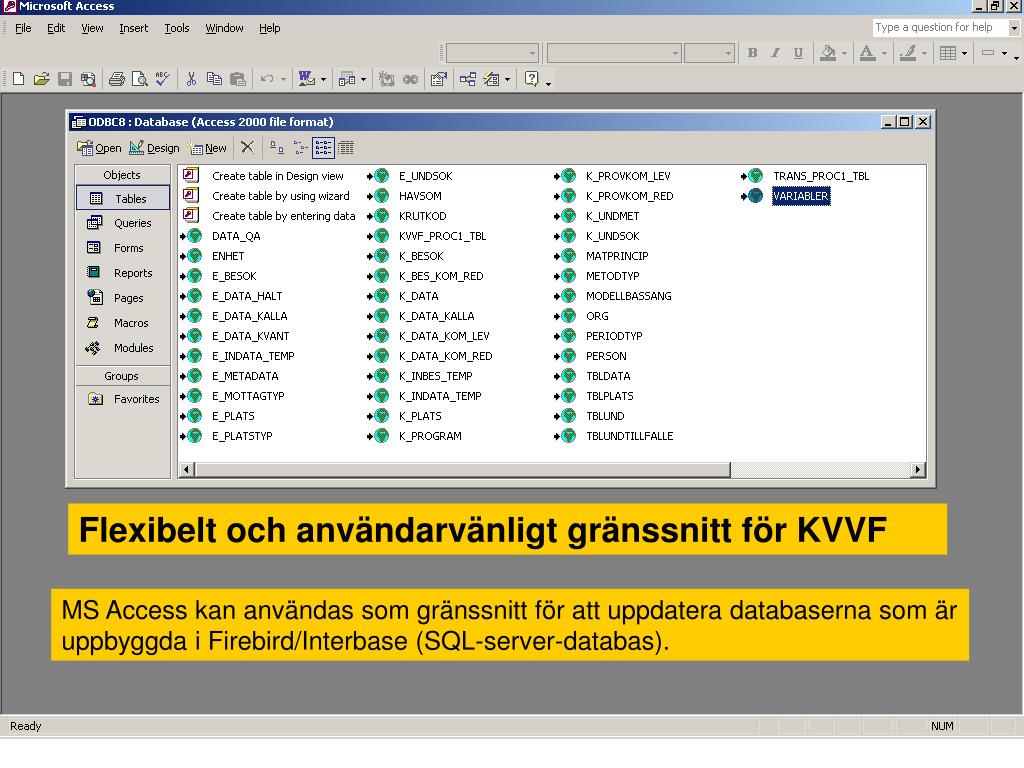Image resolution: width=1024 pixels, height=768 pixels.
Task: Select Forms in the Objects pane
Action: pyautogui.click(x=123, y=248)
